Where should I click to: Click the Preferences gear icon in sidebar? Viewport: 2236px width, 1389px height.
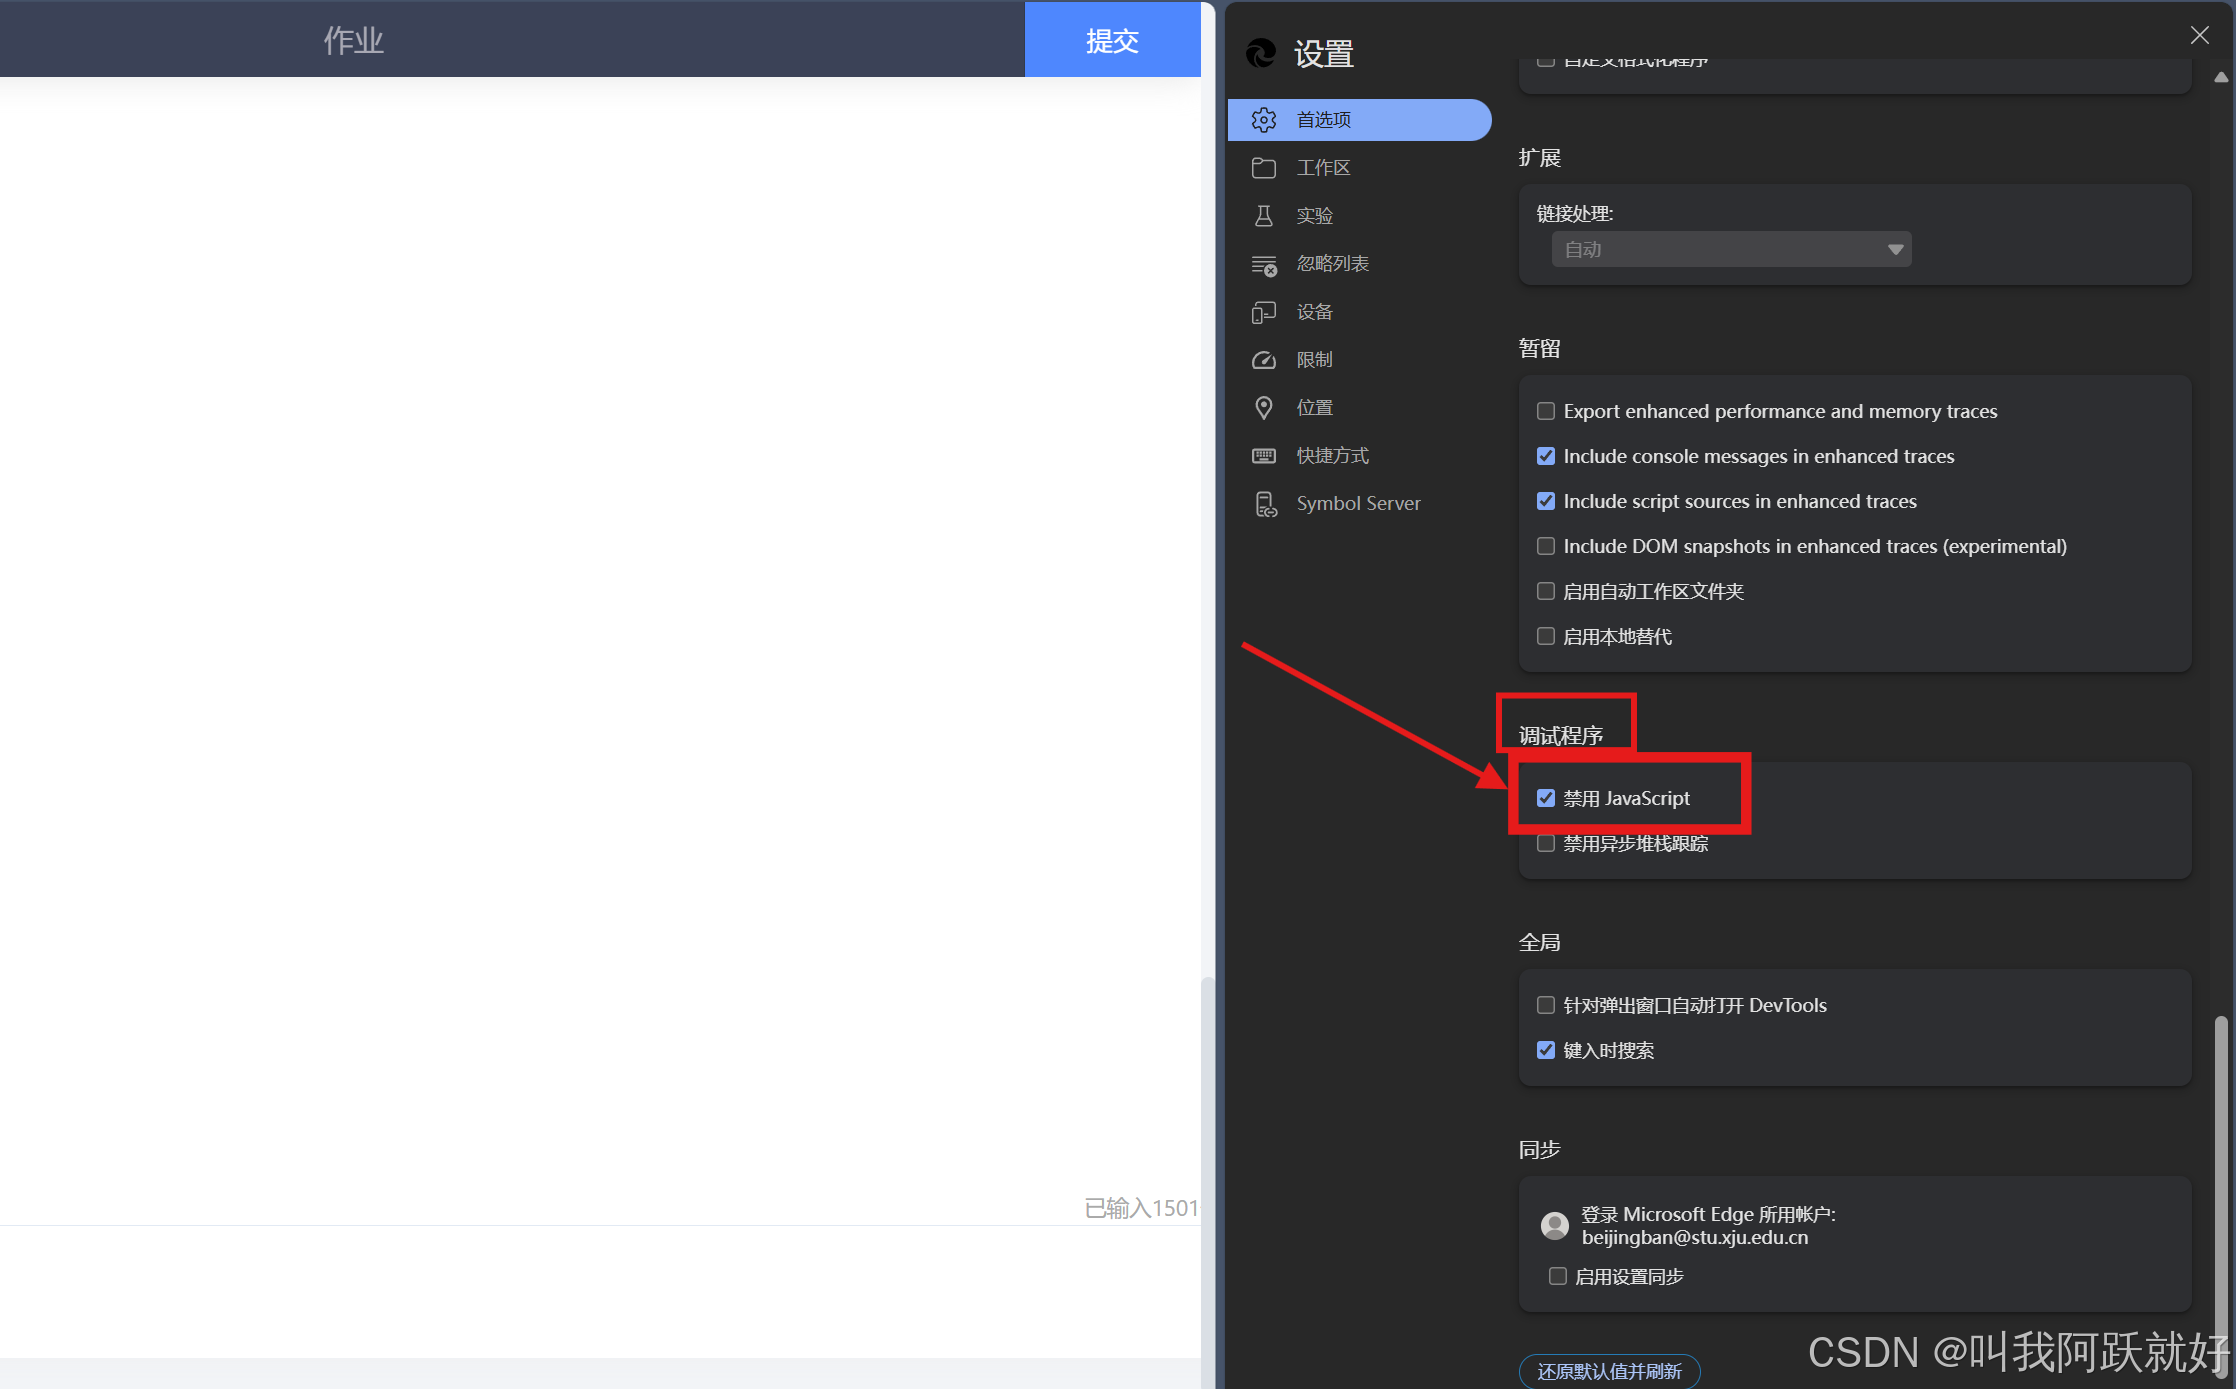[x=1264, y=120]
